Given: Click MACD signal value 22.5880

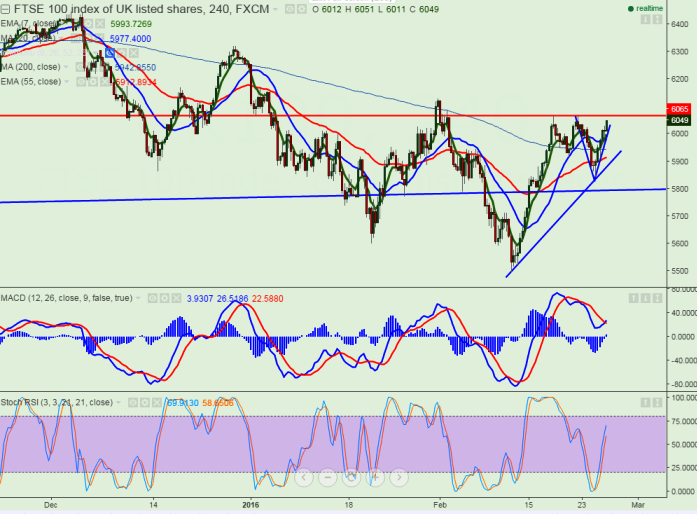Looking at the screenshot, I should click(268, 299).
